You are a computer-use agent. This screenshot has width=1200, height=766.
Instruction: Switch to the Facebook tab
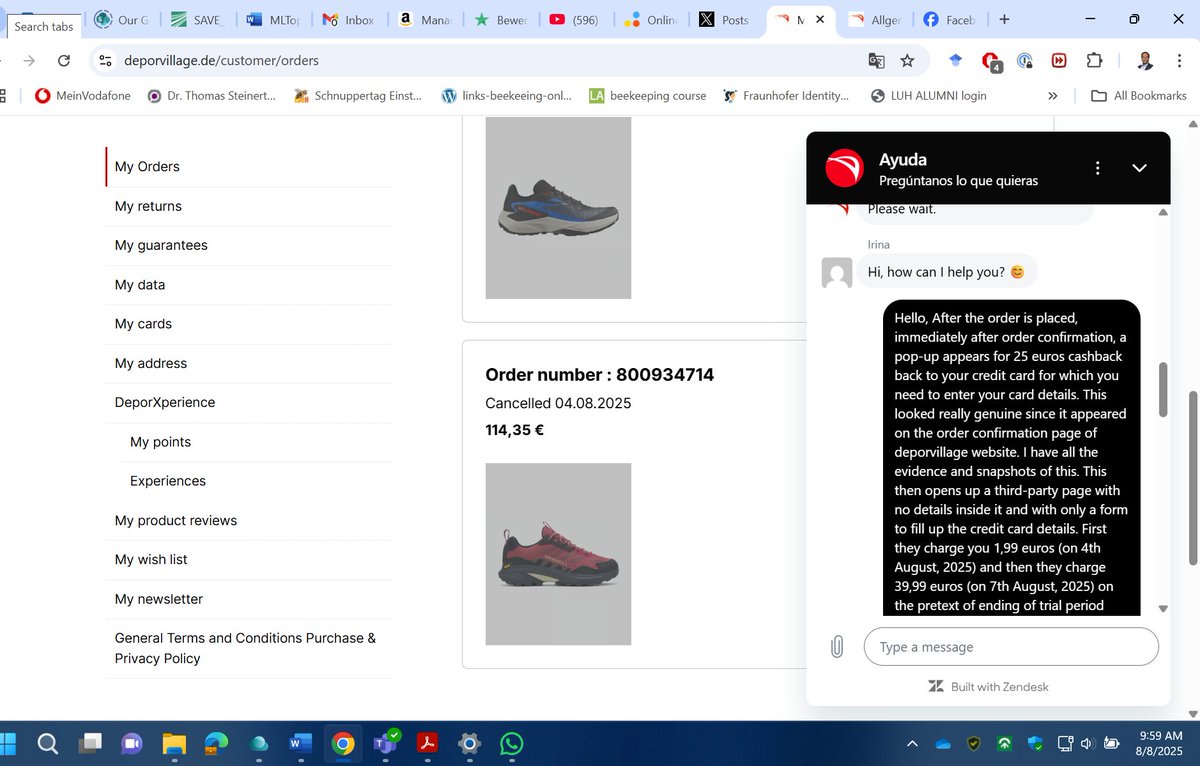coord(949,20)
